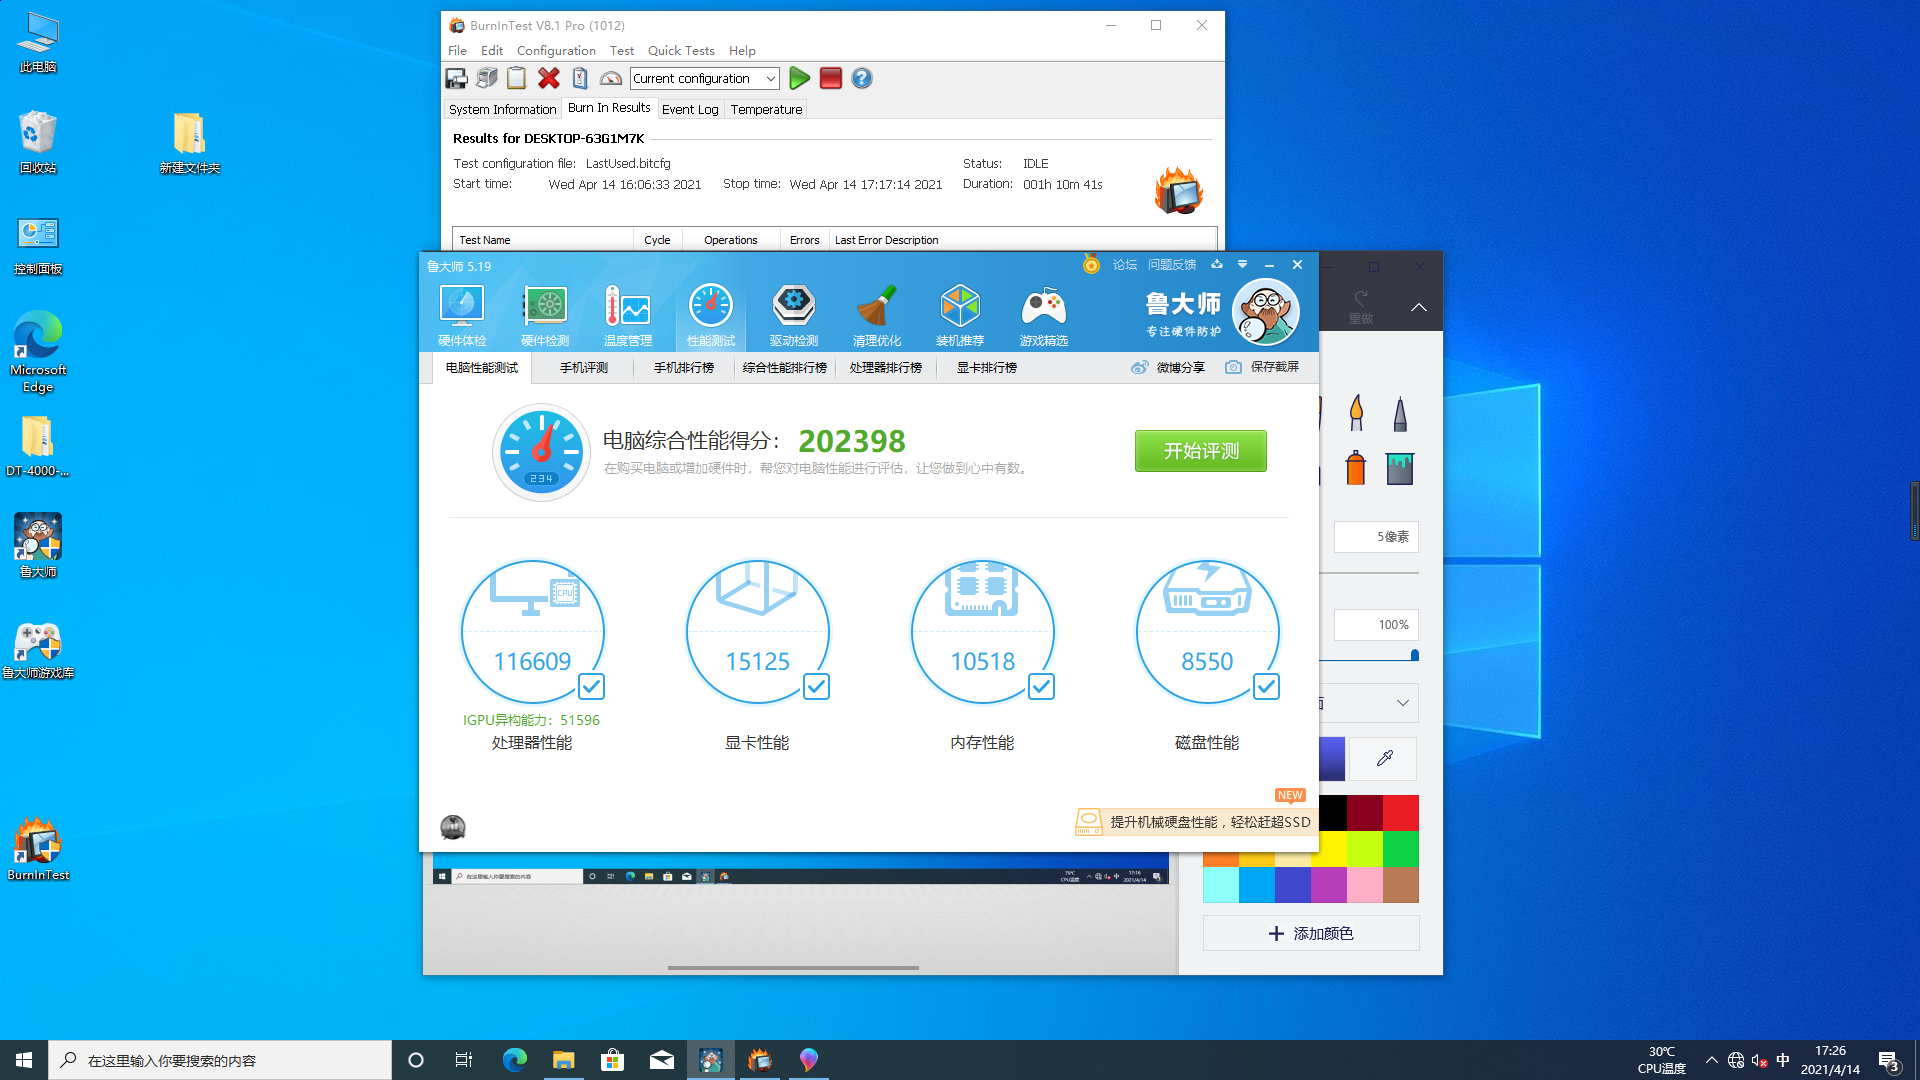
Task: Click the Configuration menu in BurnInTest
Action: coord(555,50)
